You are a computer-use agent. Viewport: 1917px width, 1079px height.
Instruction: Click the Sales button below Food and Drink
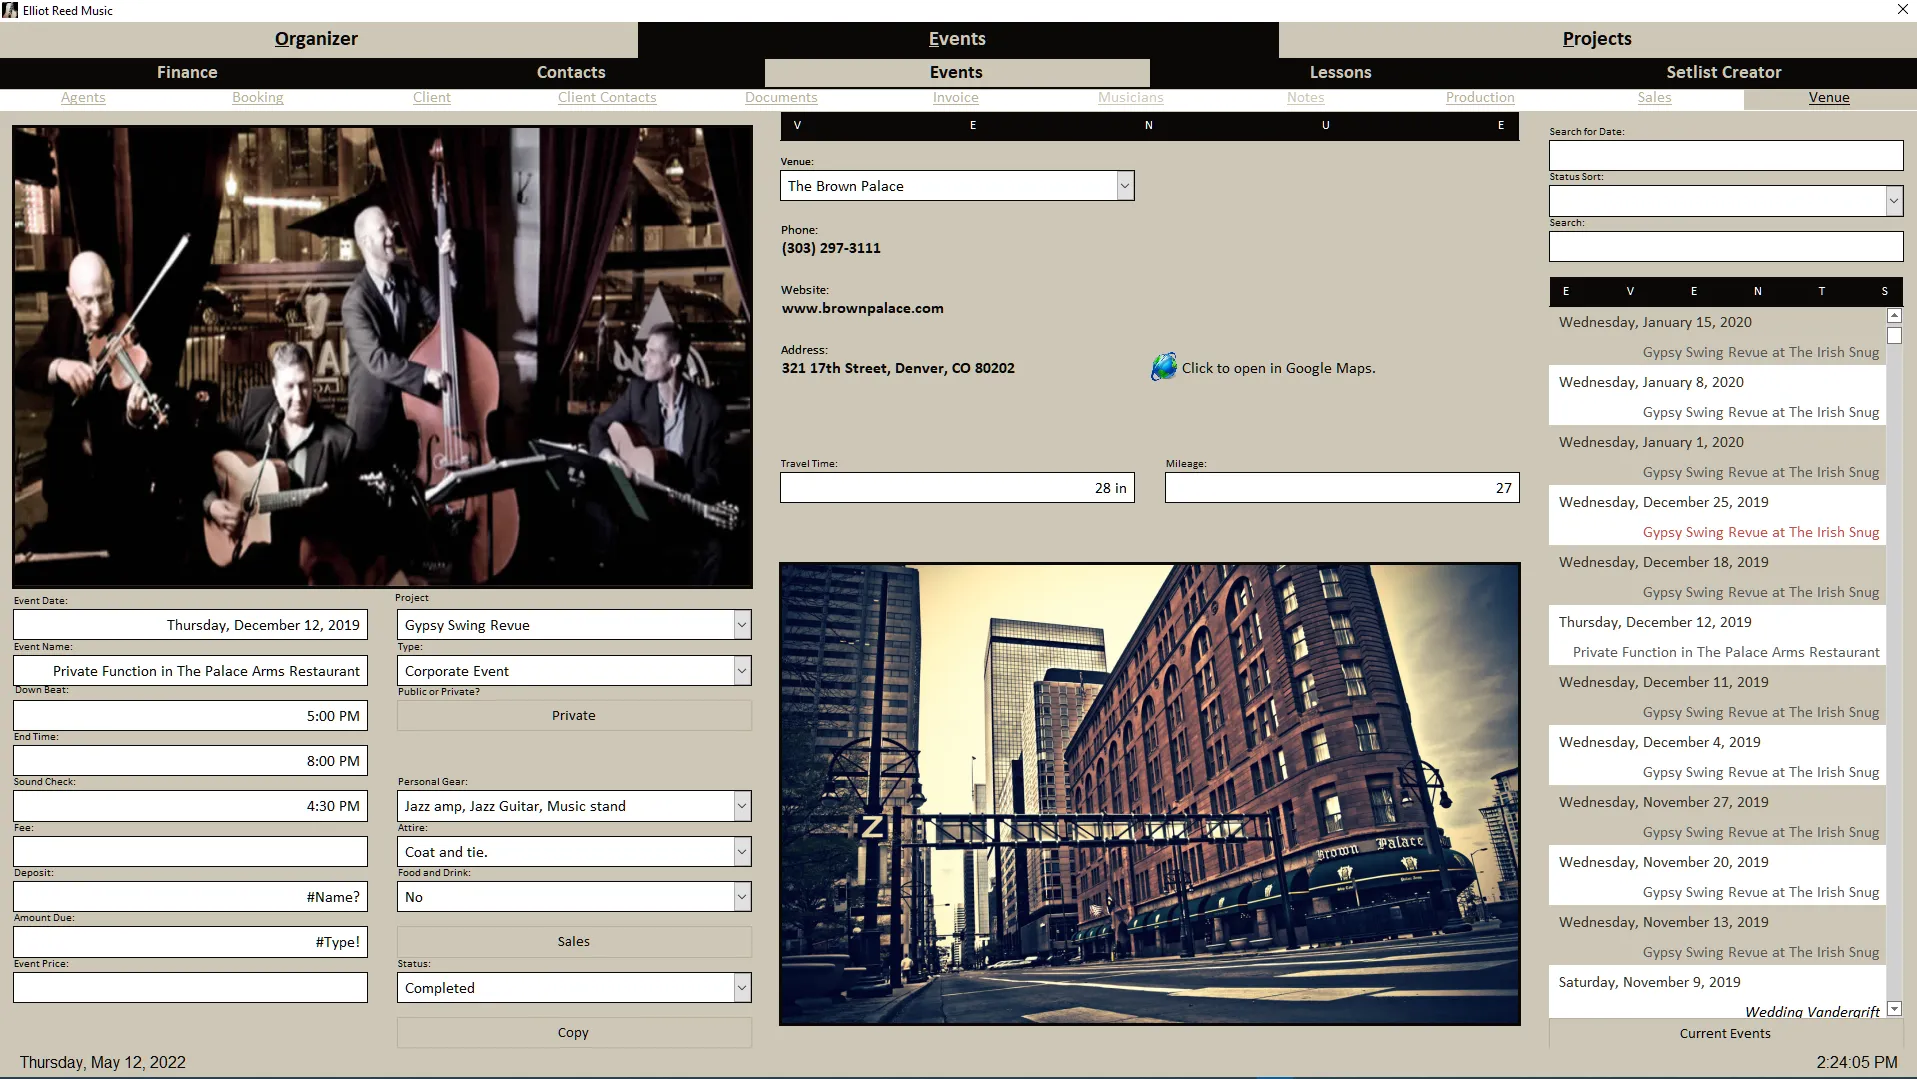click(573, 941)
